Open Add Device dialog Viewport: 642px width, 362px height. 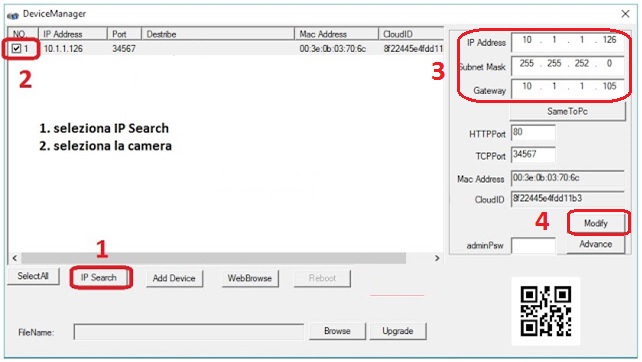pyautogui.click(x=174, y=278)
